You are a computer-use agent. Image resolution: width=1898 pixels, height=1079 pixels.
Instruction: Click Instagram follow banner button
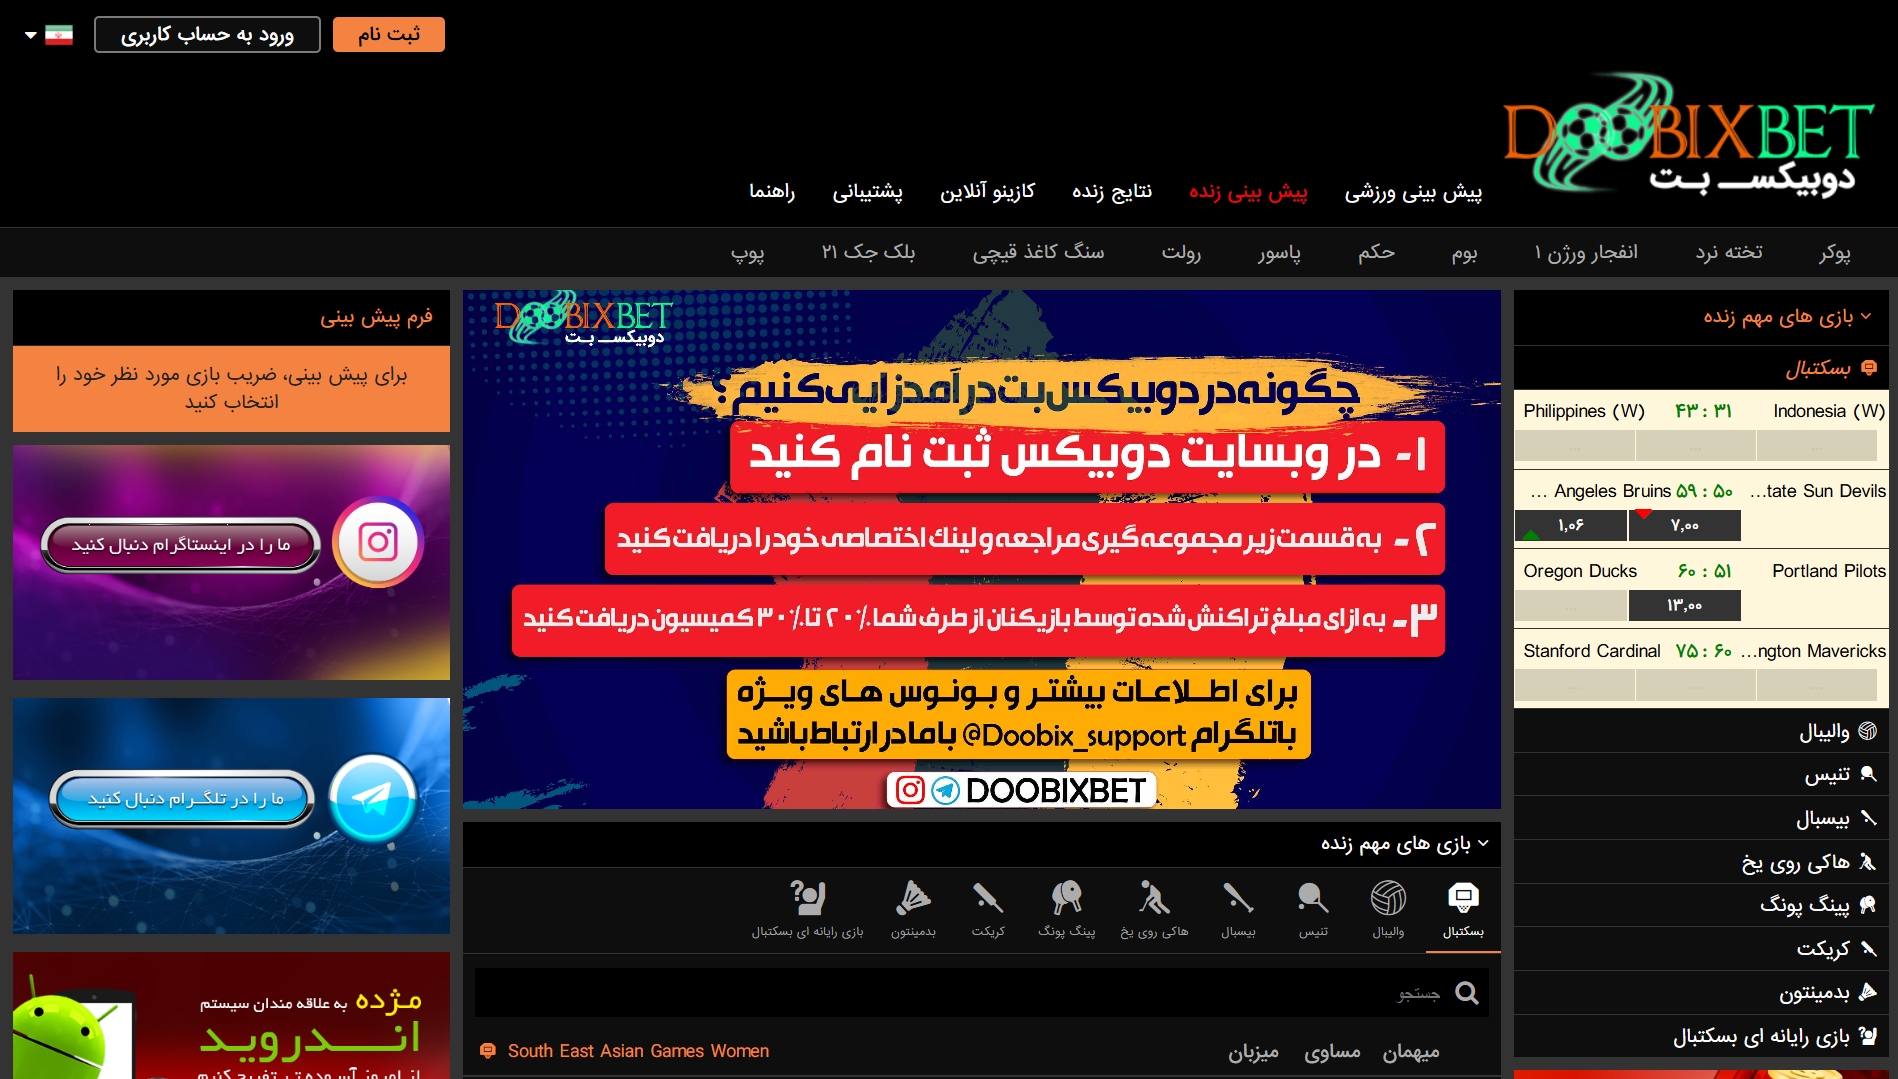pos(181,545)
